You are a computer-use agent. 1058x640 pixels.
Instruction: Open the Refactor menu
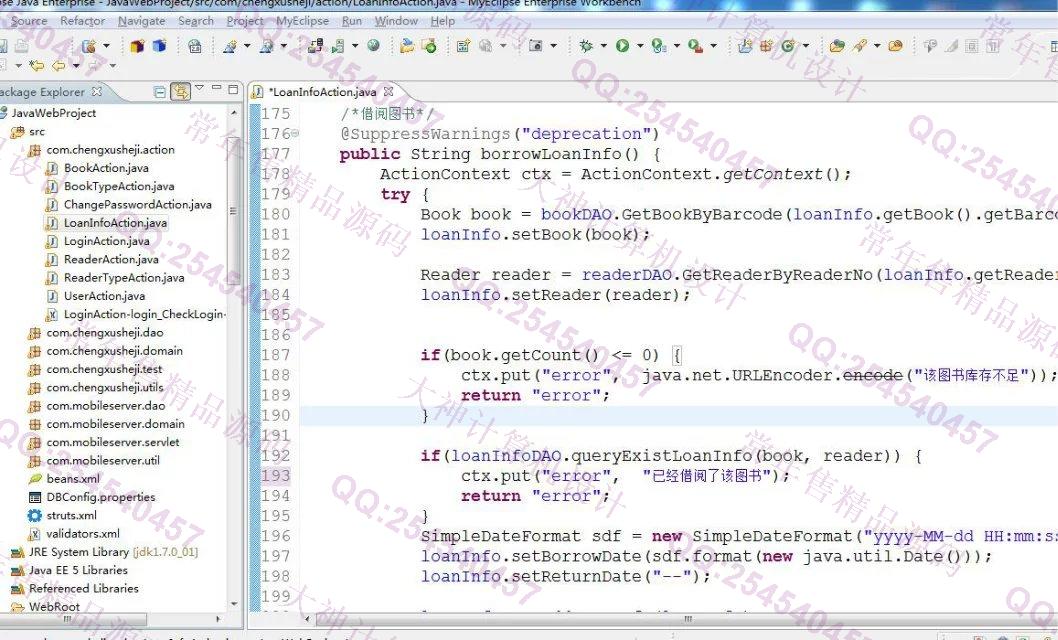pyautogui.click(x=82, y=21)
